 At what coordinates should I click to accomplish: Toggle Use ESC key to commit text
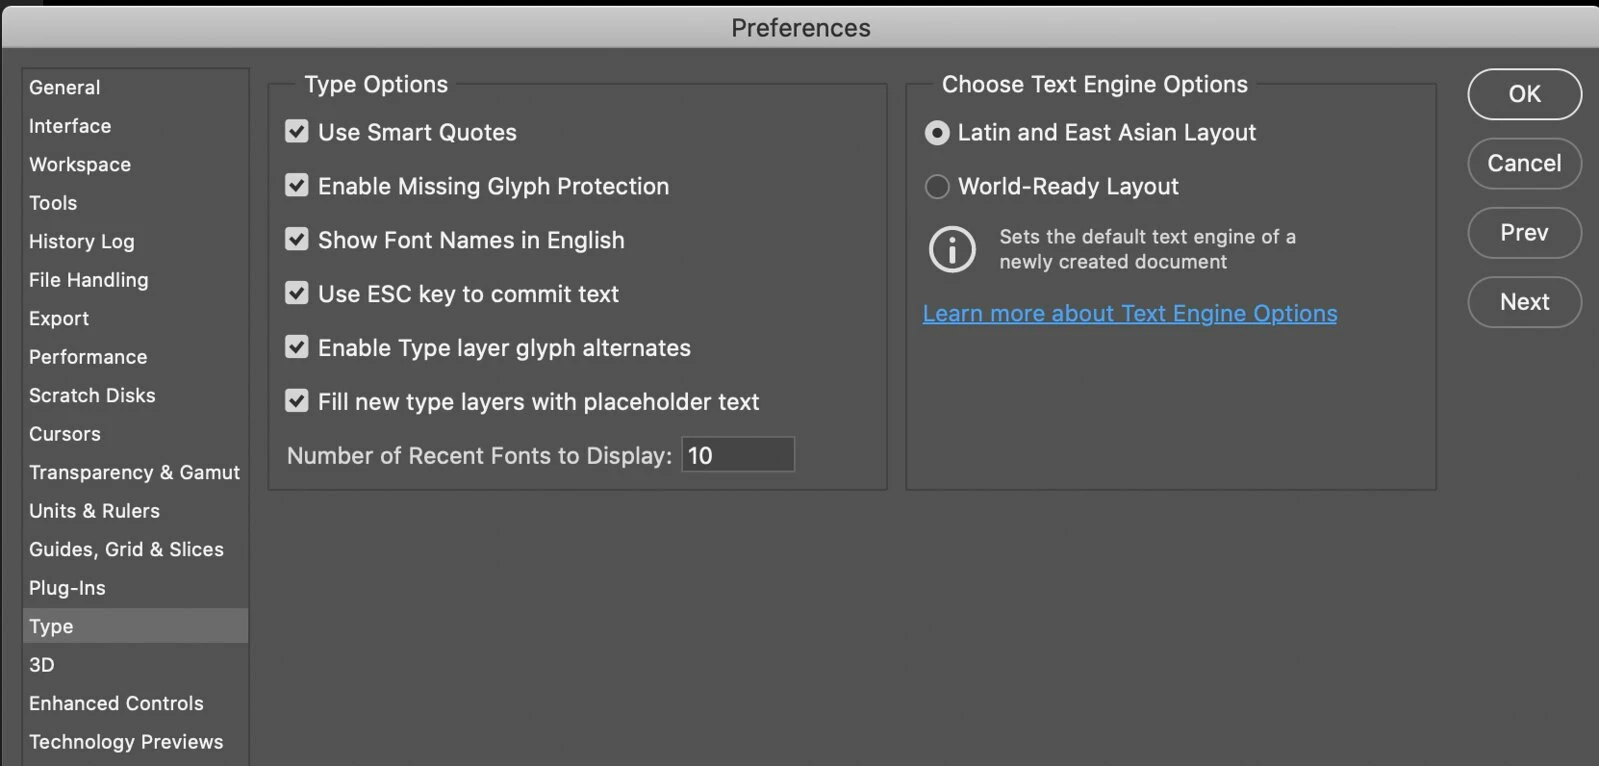[297, 293]
